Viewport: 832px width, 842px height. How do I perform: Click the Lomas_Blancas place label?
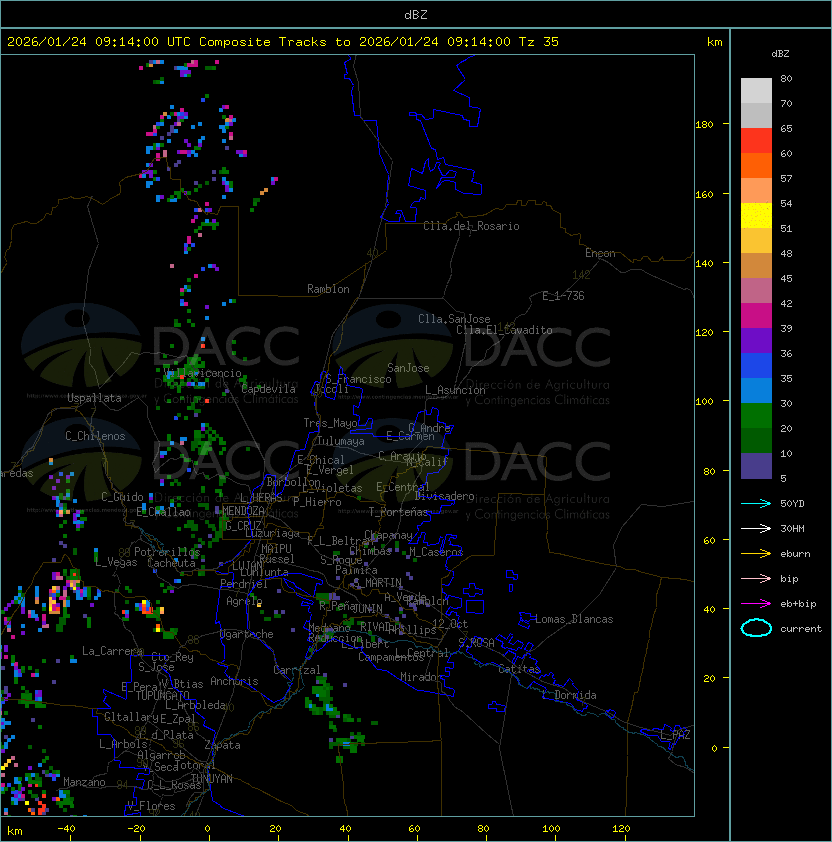tap(574, 619)
